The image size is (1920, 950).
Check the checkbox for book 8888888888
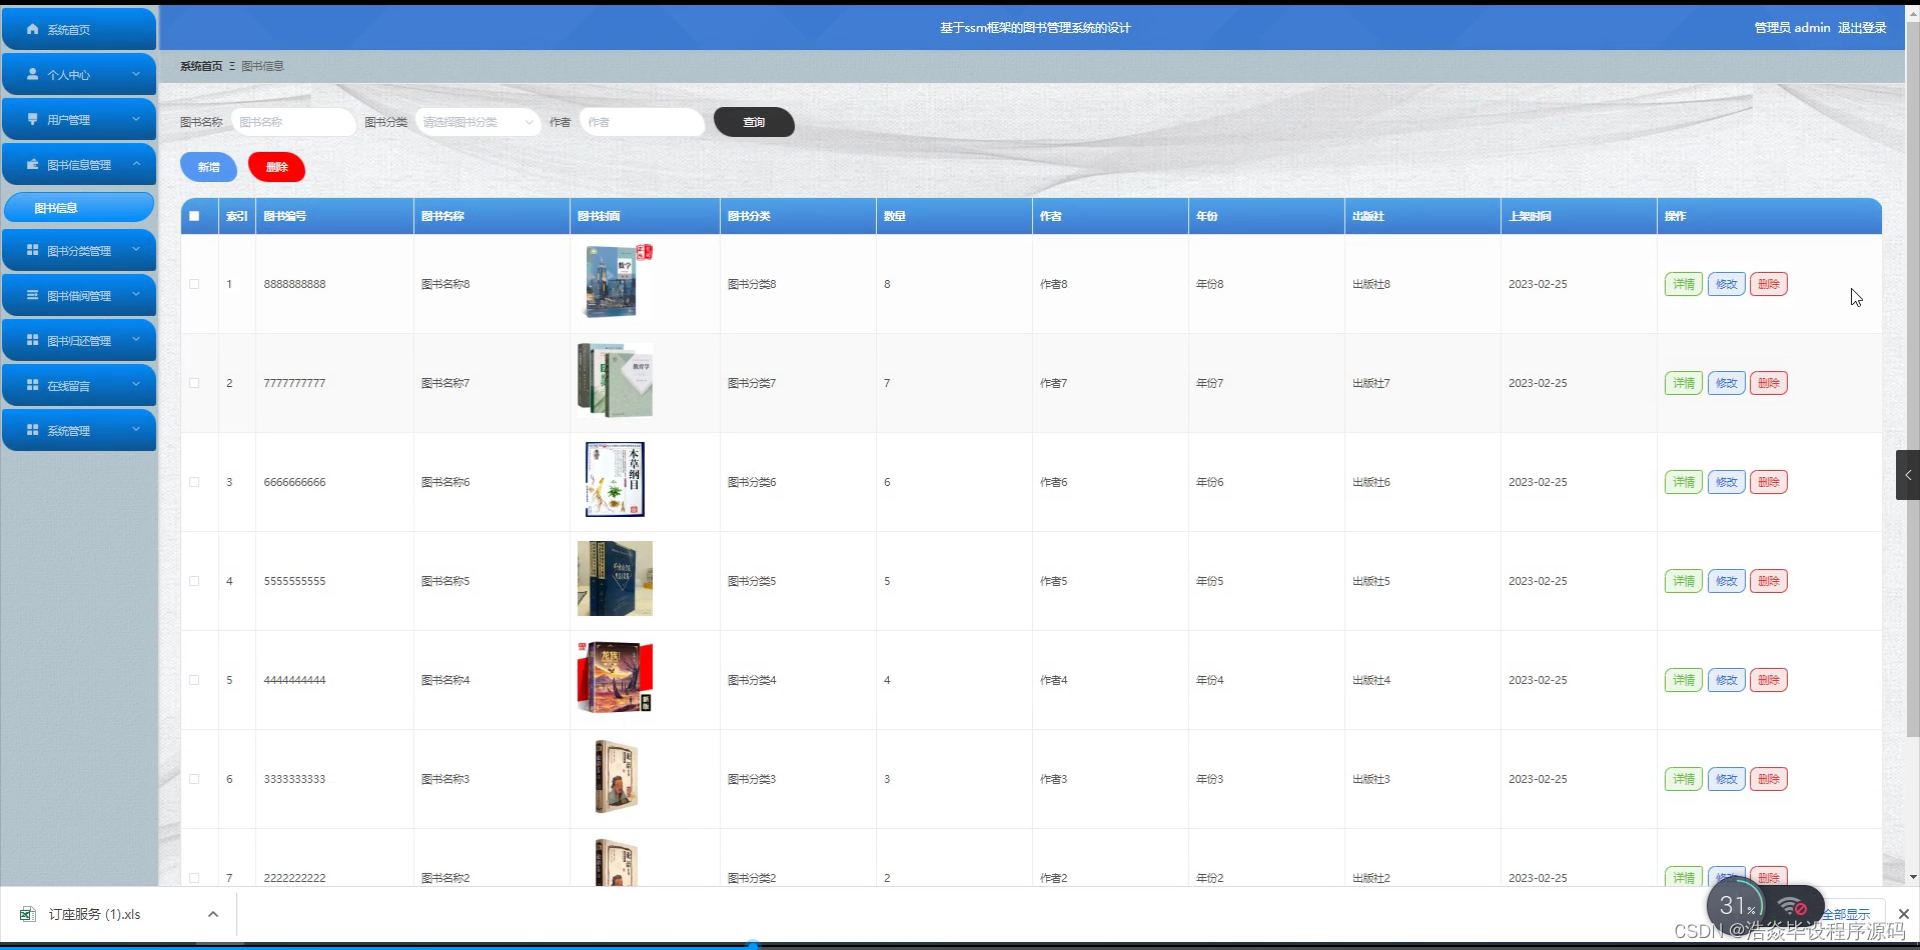point(194,283)
